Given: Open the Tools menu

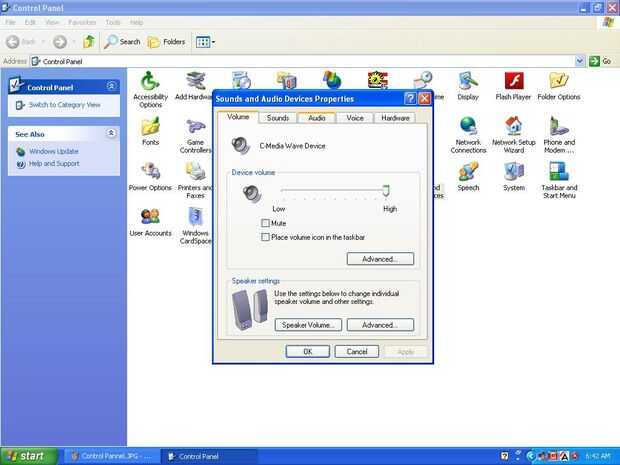Looking at the screenshot, I should pyautogui.click(x=113, y=22).
